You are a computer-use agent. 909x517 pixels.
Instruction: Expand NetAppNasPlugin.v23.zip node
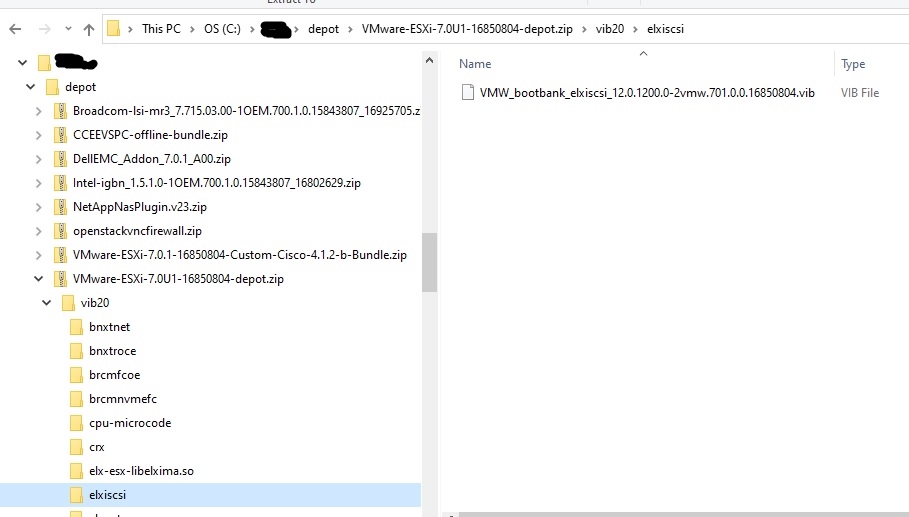pyautogui.click(x=38, y=207)
